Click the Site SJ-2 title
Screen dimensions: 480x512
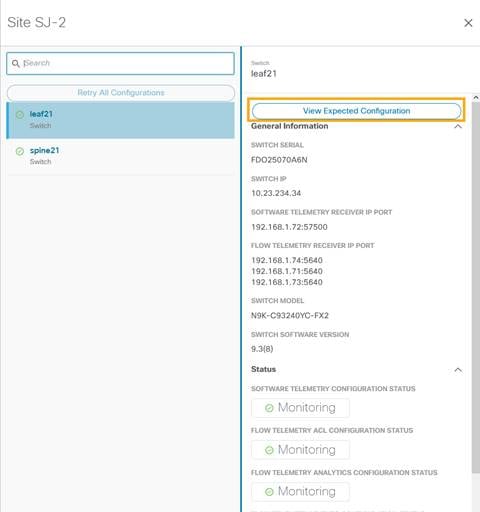(x=37, y=23)
